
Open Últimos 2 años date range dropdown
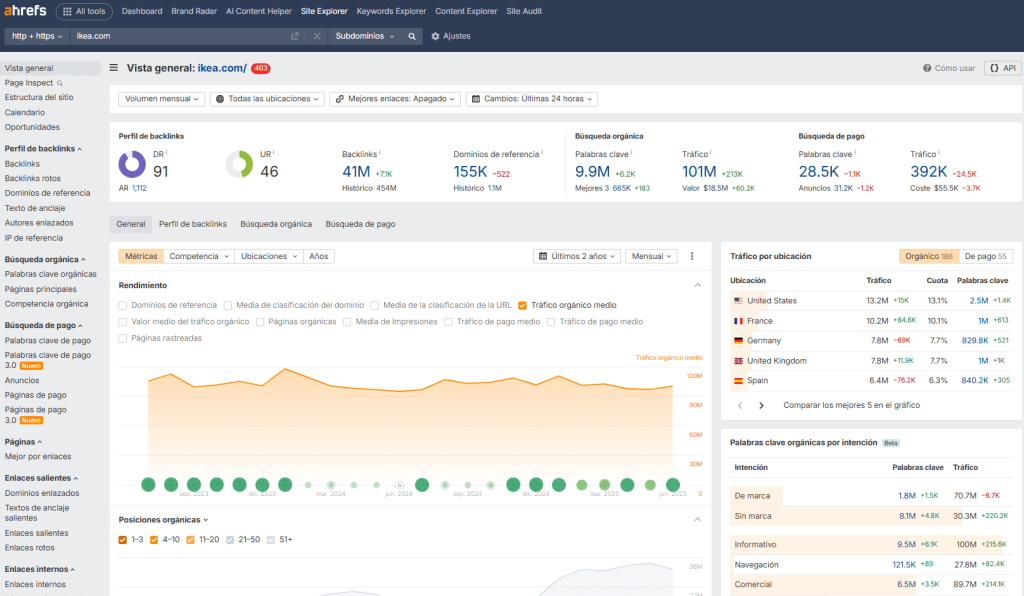[x=577, y=256]
